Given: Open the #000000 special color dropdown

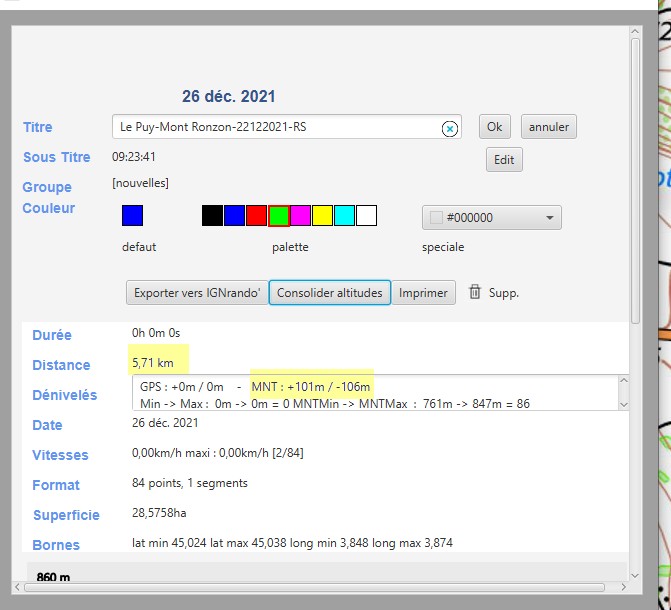Looking at the screenshot, I should (x=491, y=218).
